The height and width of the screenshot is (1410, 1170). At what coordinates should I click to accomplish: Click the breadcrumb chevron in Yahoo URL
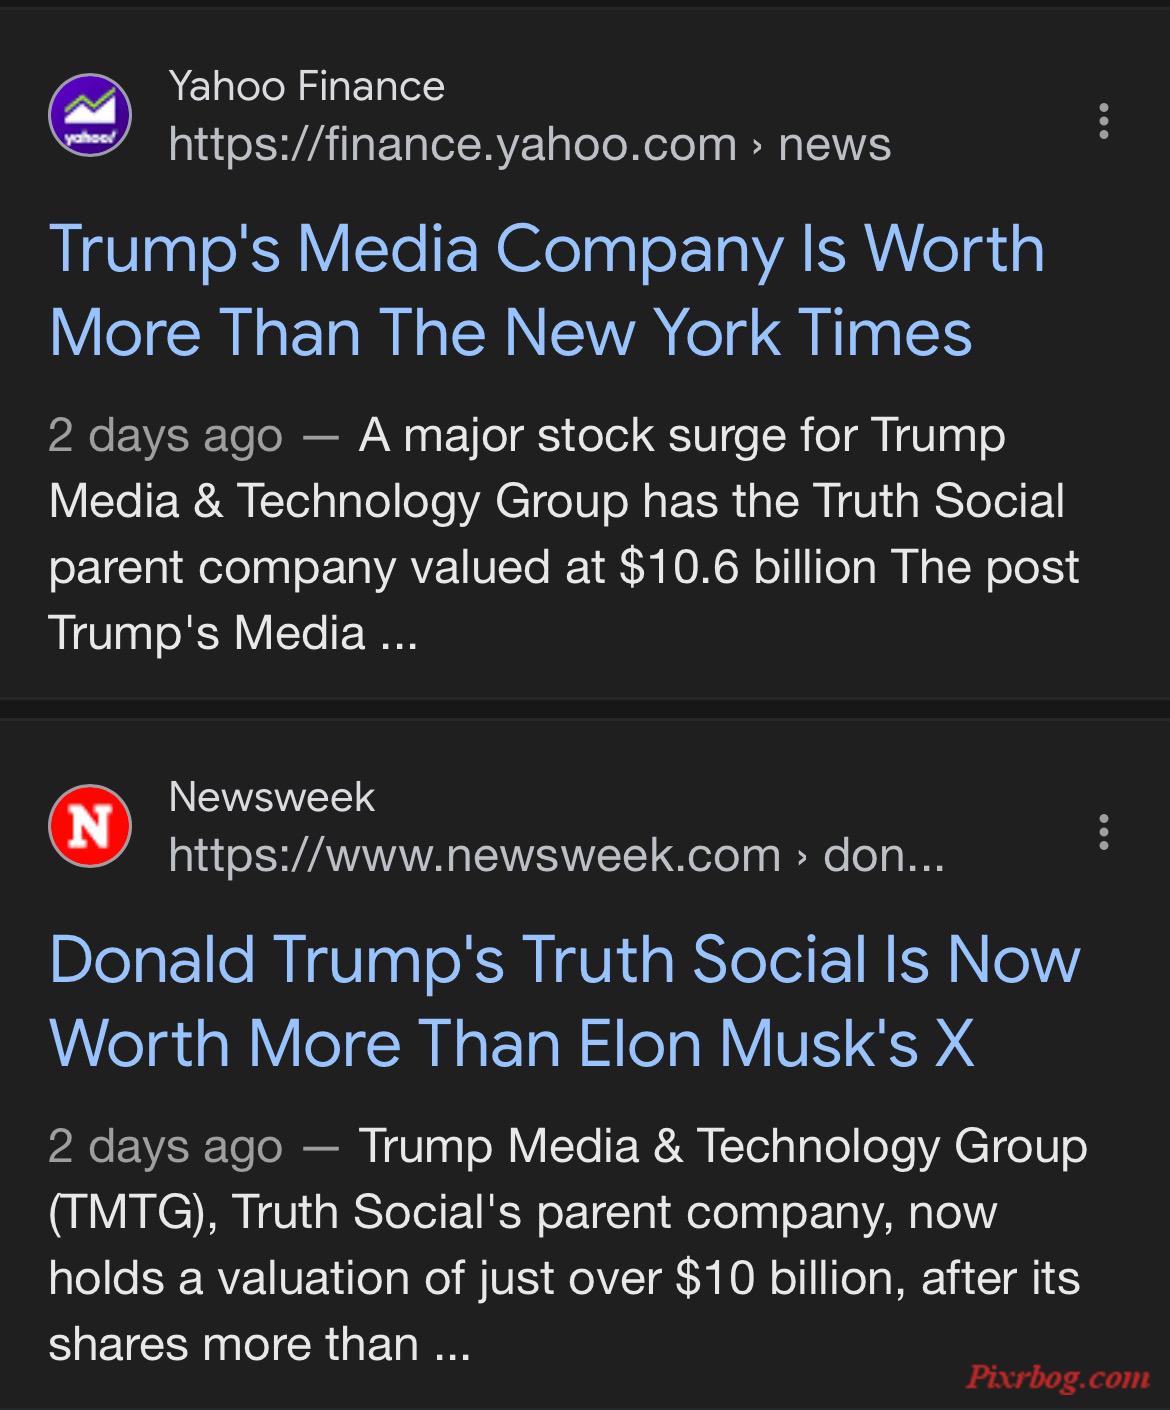[757, 146]
